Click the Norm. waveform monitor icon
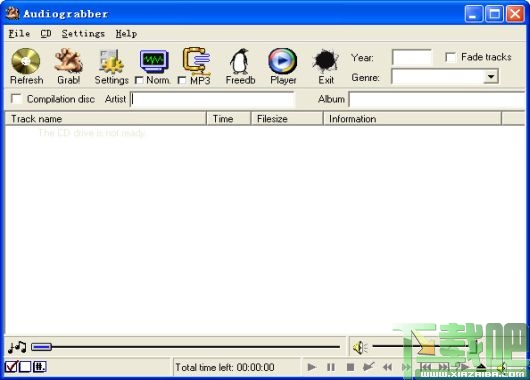The height and width of the screenshot is (380, 530). click(154, 61)
